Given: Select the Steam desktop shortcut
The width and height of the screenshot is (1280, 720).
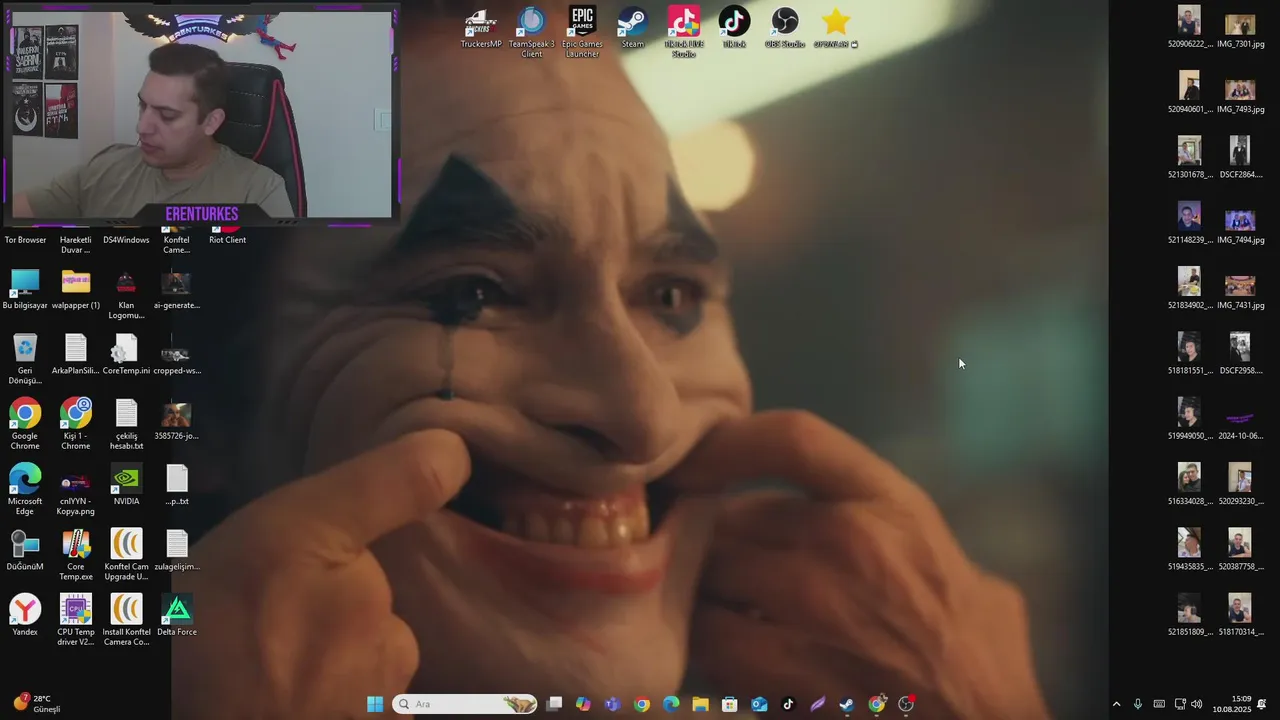Looking at the screenshot, I should (633, 28).
